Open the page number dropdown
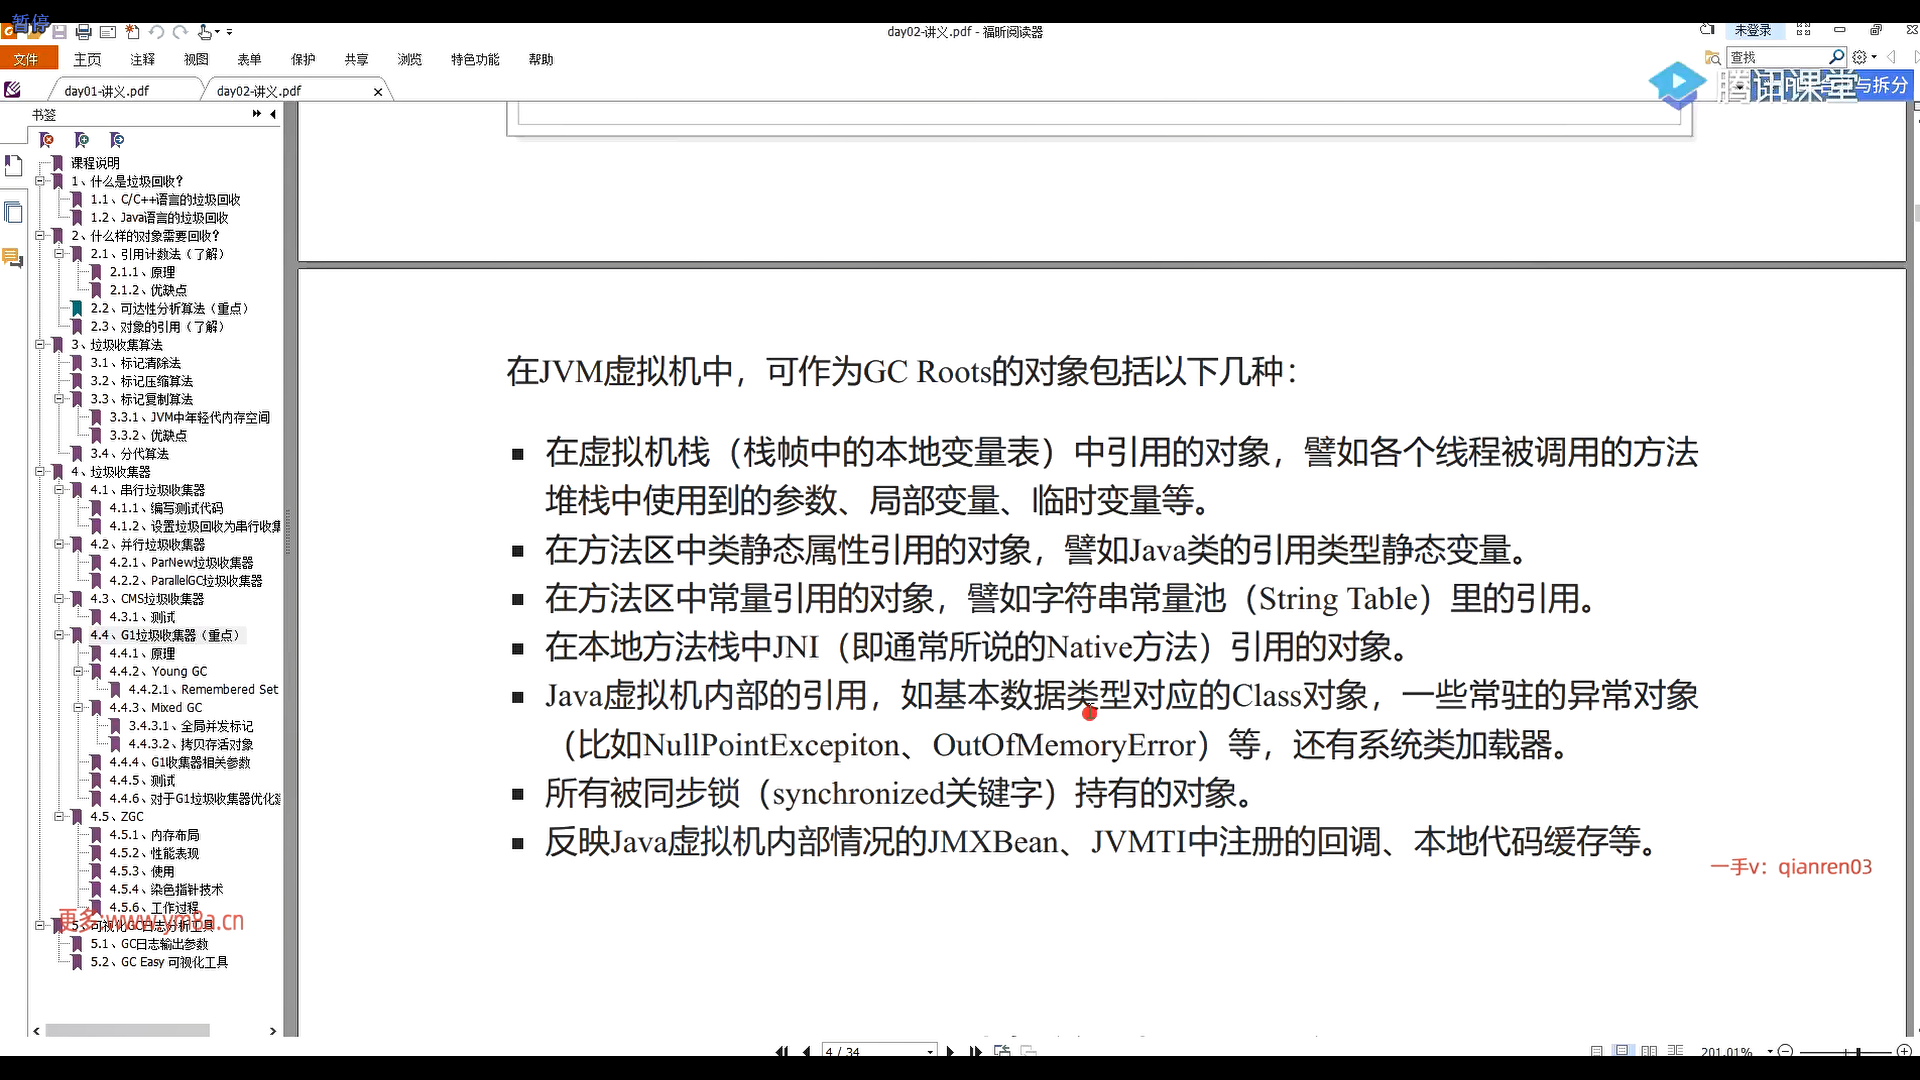Viewport: 1920px width, 1080px height. pos(930,1051)
